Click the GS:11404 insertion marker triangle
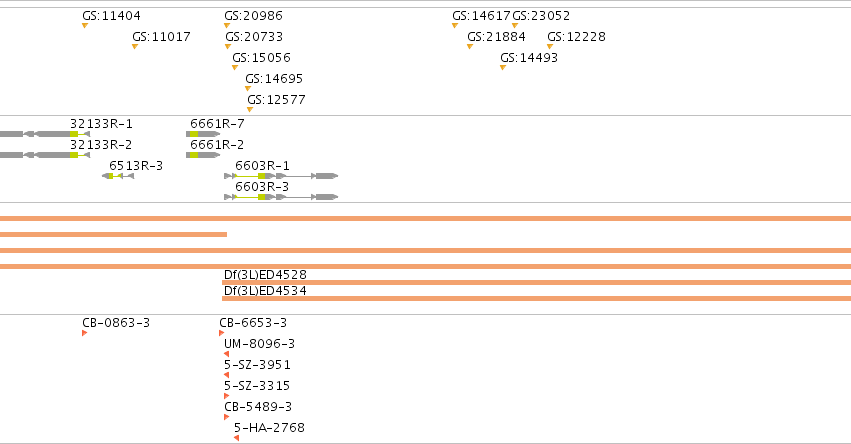851x444 pixels. tap(85, 26)
